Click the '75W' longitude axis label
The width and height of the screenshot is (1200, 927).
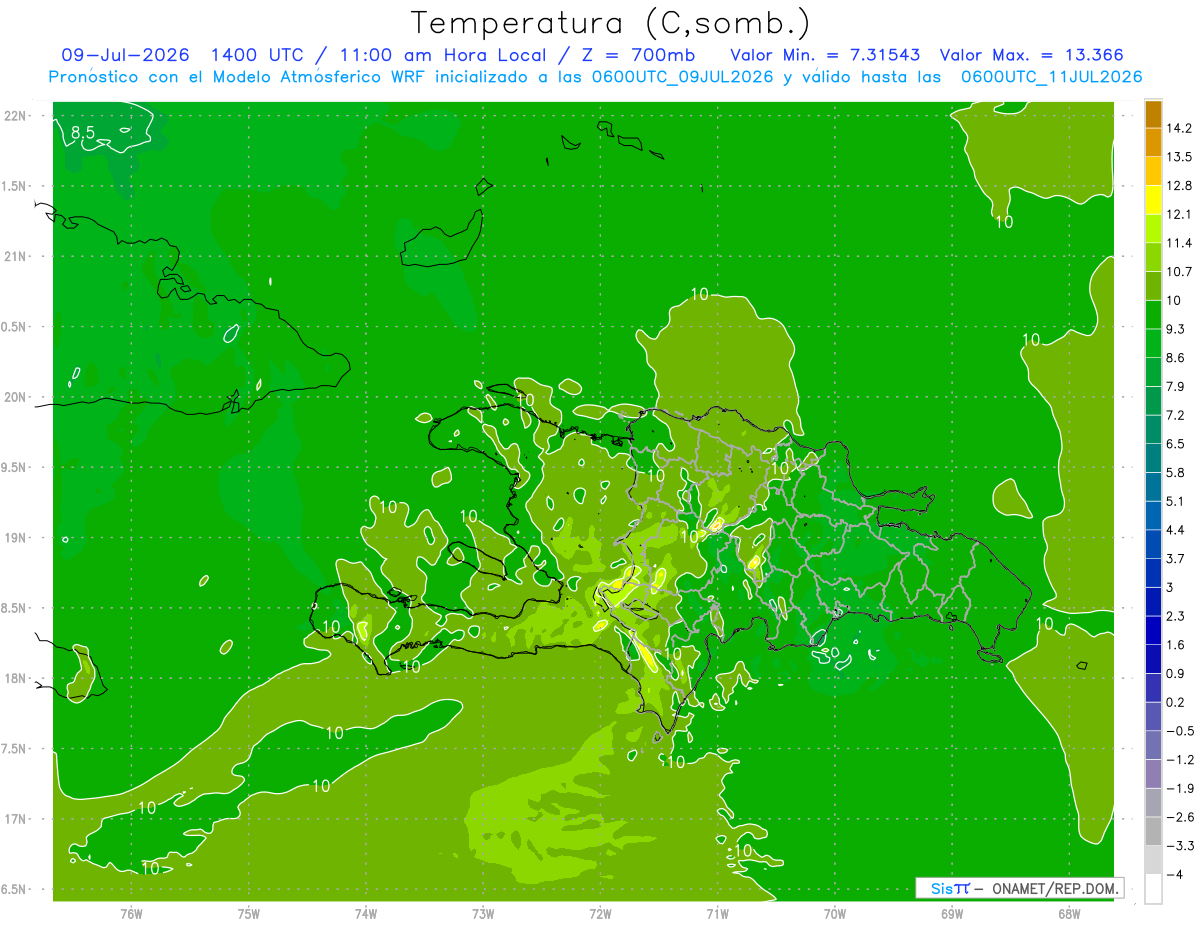tap(248, 914)
